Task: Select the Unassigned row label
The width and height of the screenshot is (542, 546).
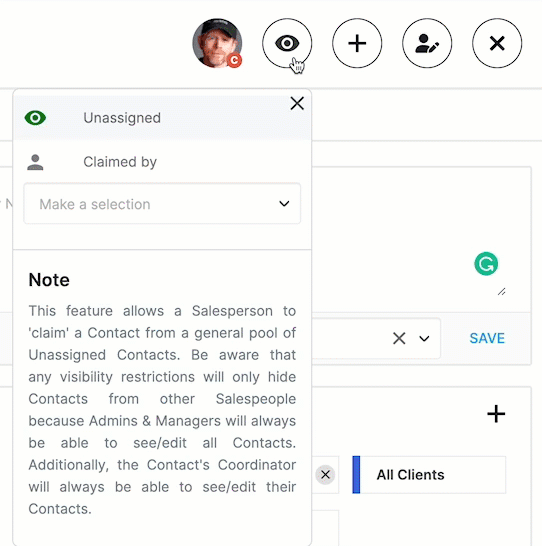Action: click(x=122, y=118)
